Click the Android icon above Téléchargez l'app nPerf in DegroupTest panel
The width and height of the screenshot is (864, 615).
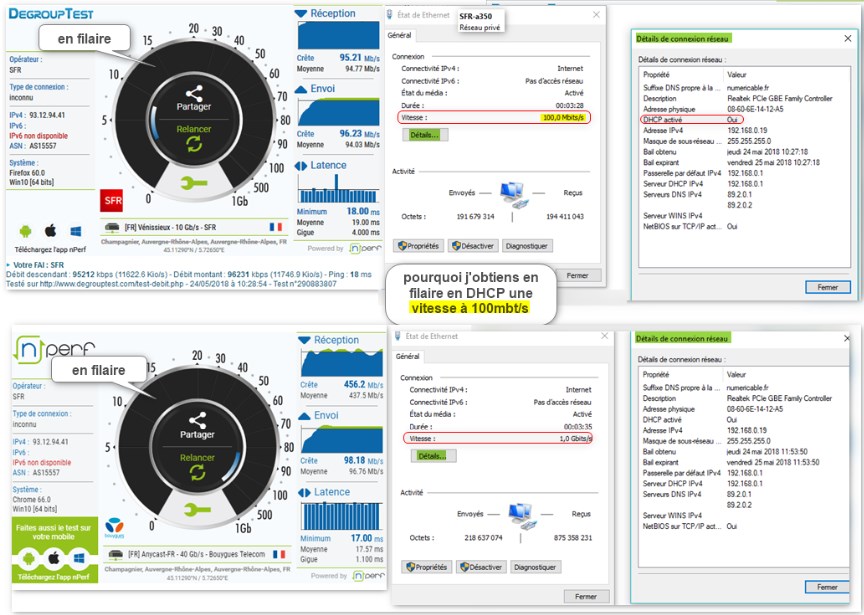coord(25,231)
